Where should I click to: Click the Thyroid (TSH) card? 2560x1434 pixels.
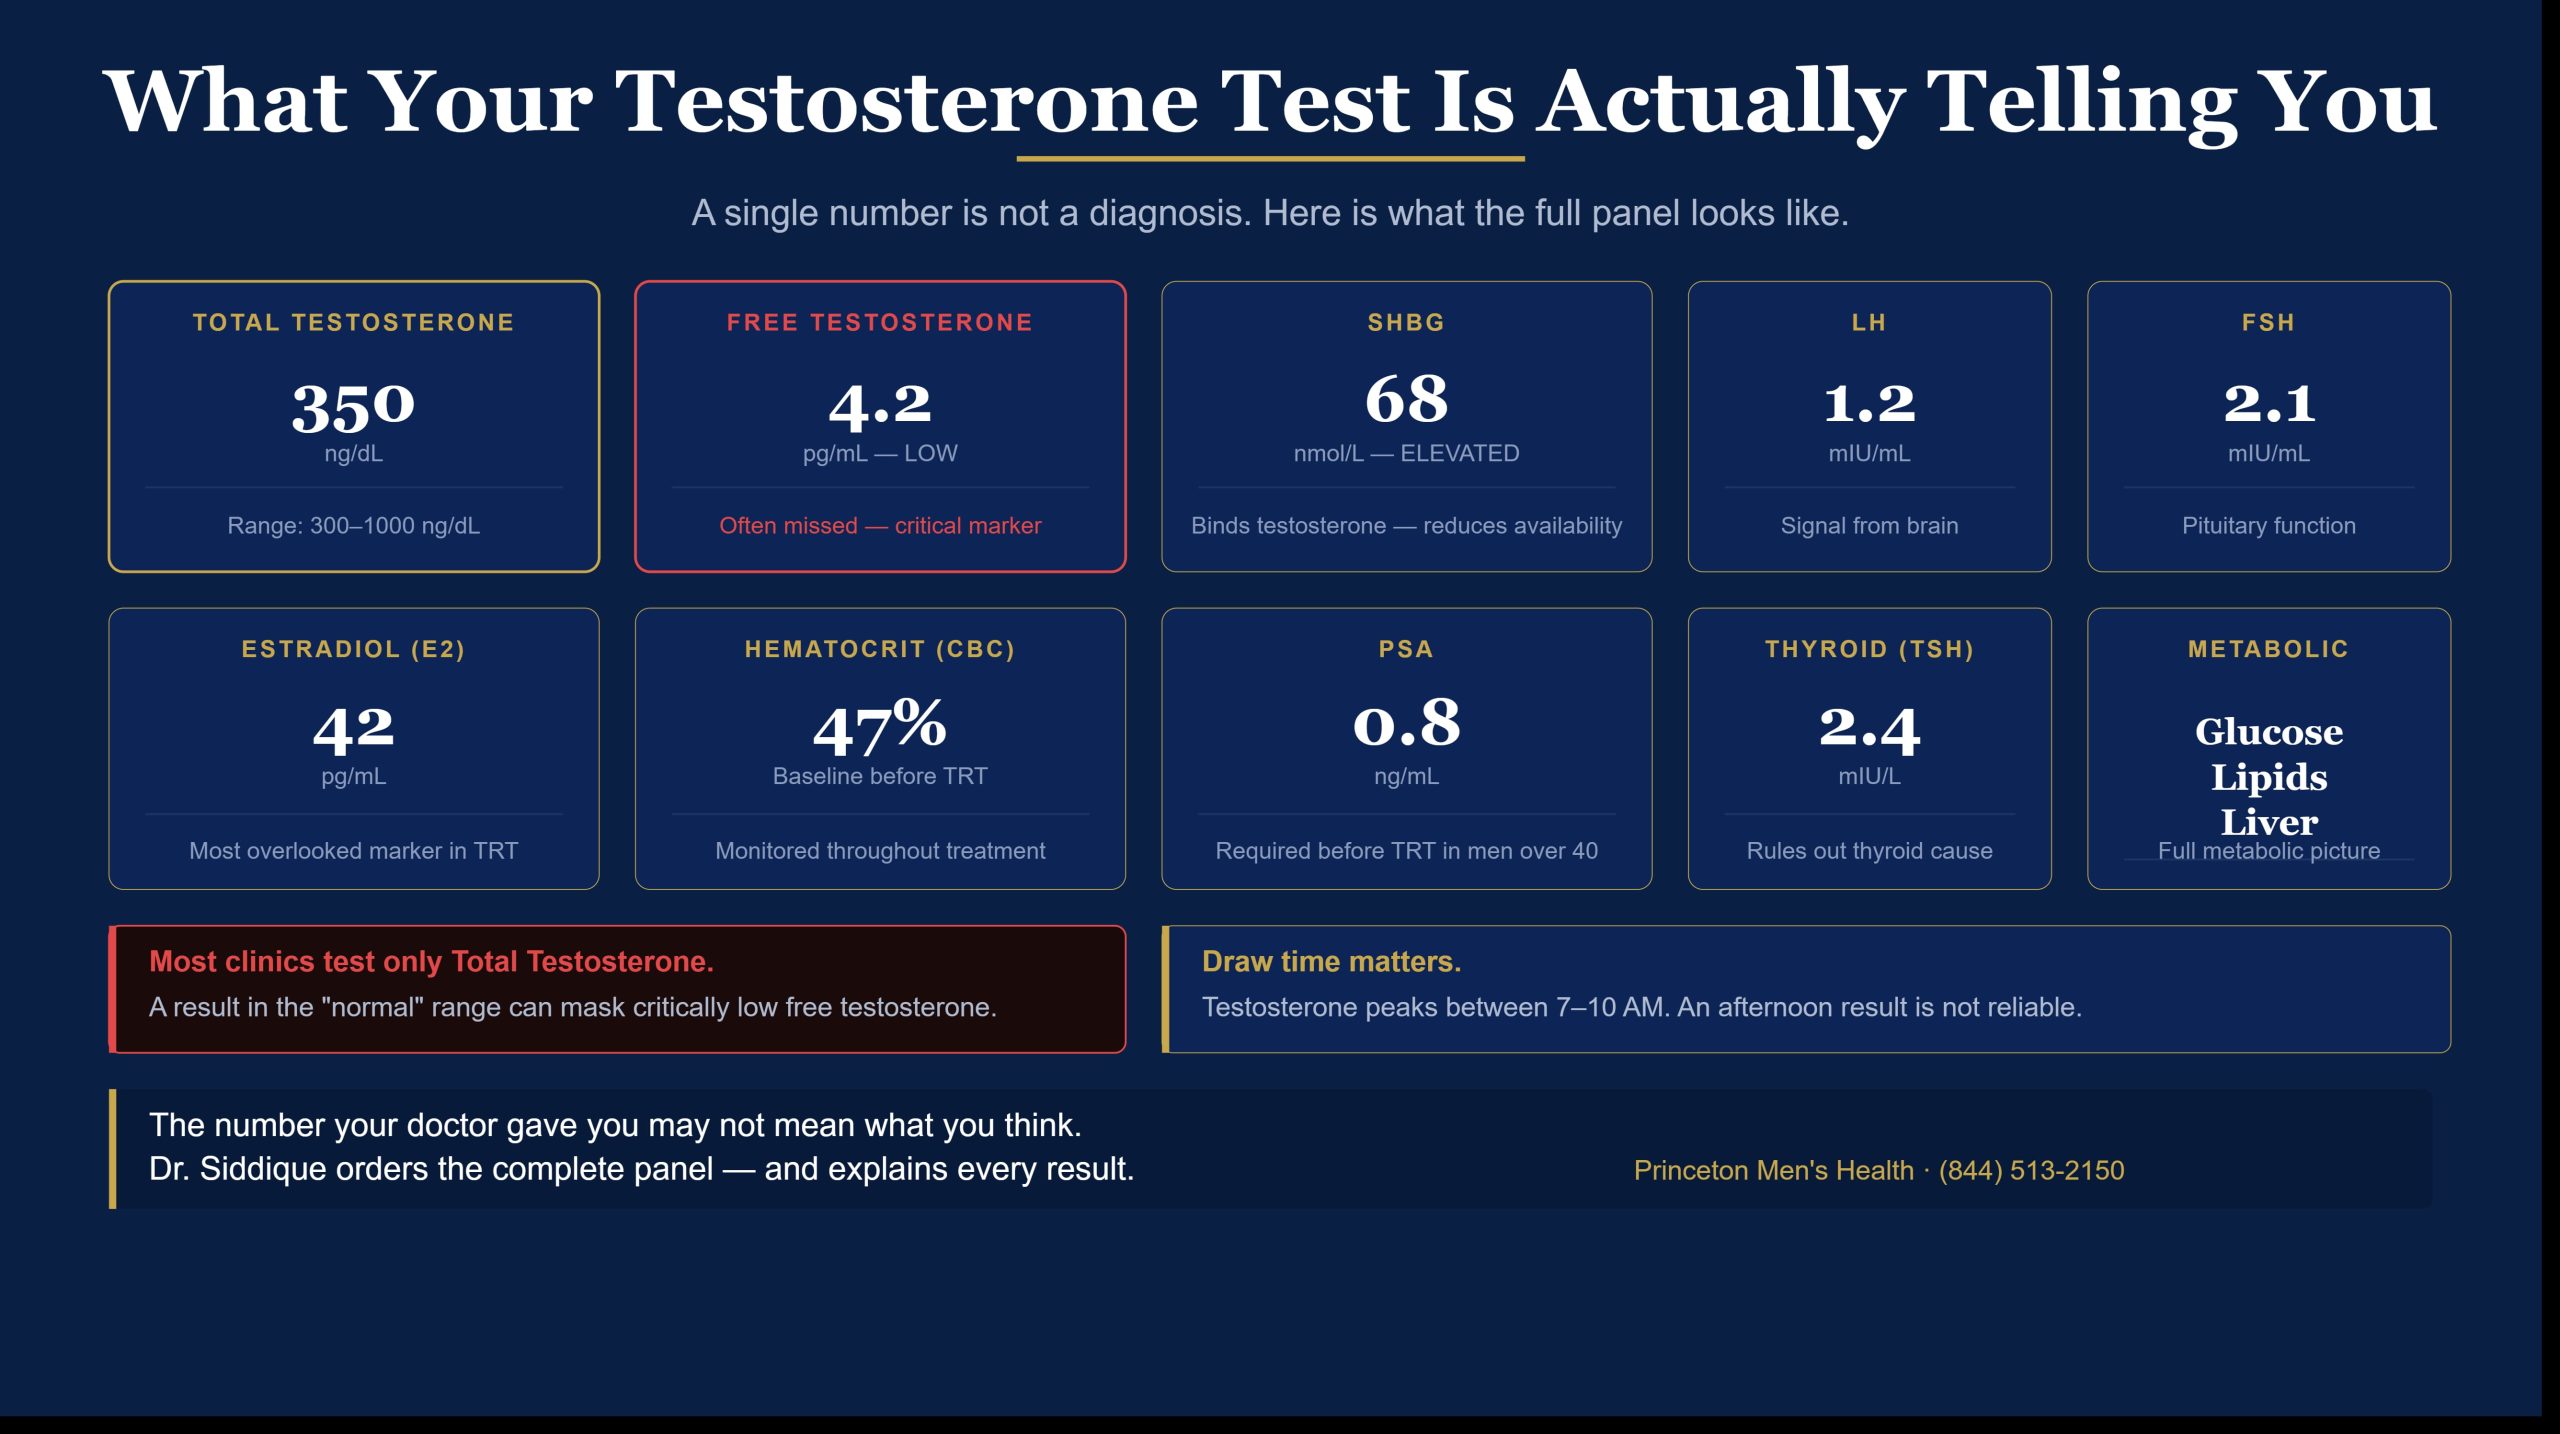(x=1869, y=748)
